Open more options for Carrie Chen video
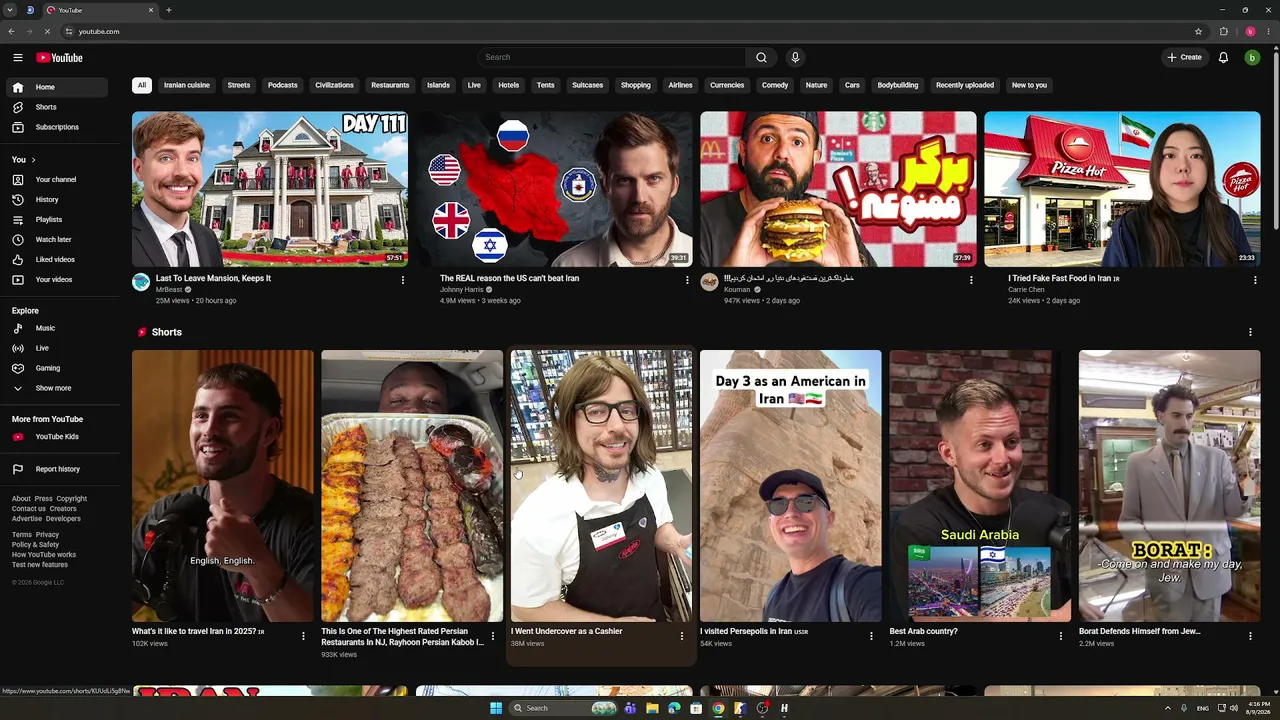The width and height of the screenshot is (1280, 720). coord(1255,280)
